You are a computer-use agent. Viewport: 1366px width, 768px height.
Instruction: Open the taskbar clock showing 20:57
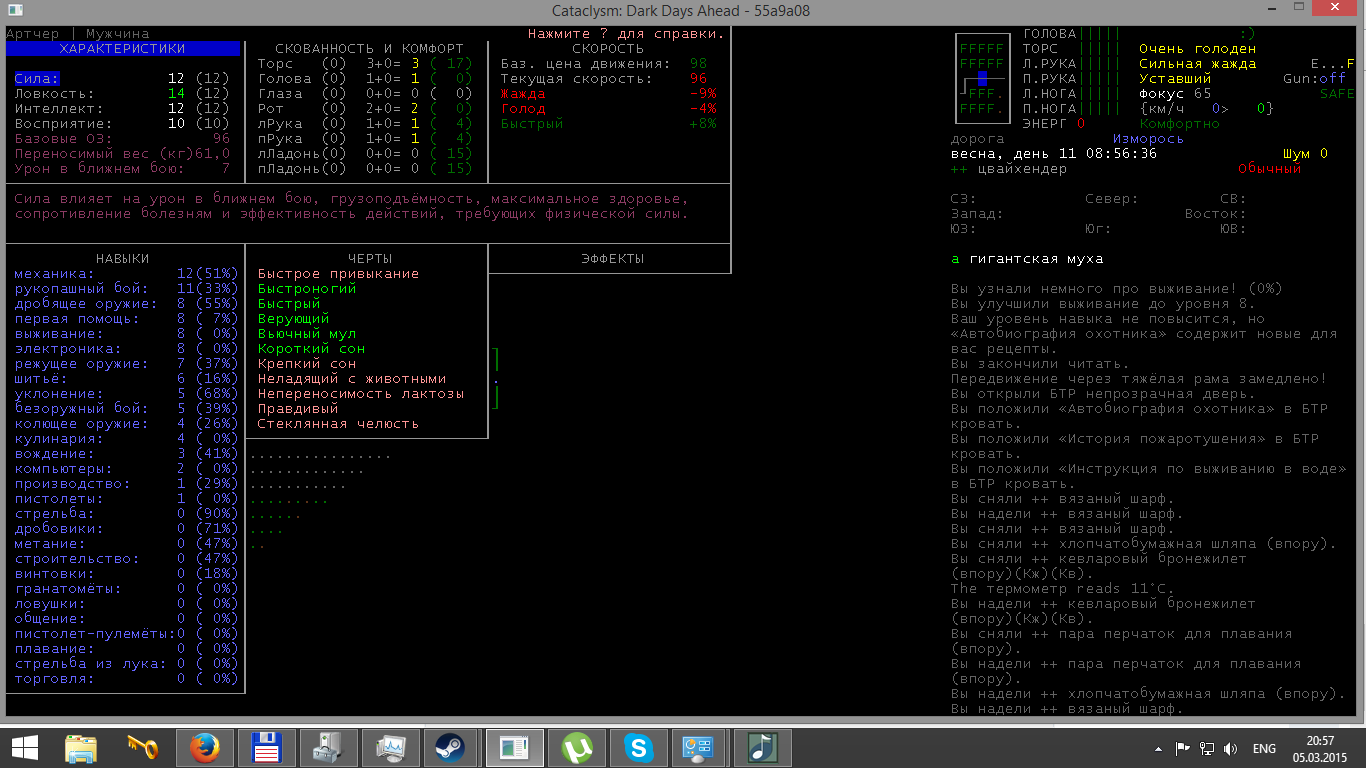1320,748
